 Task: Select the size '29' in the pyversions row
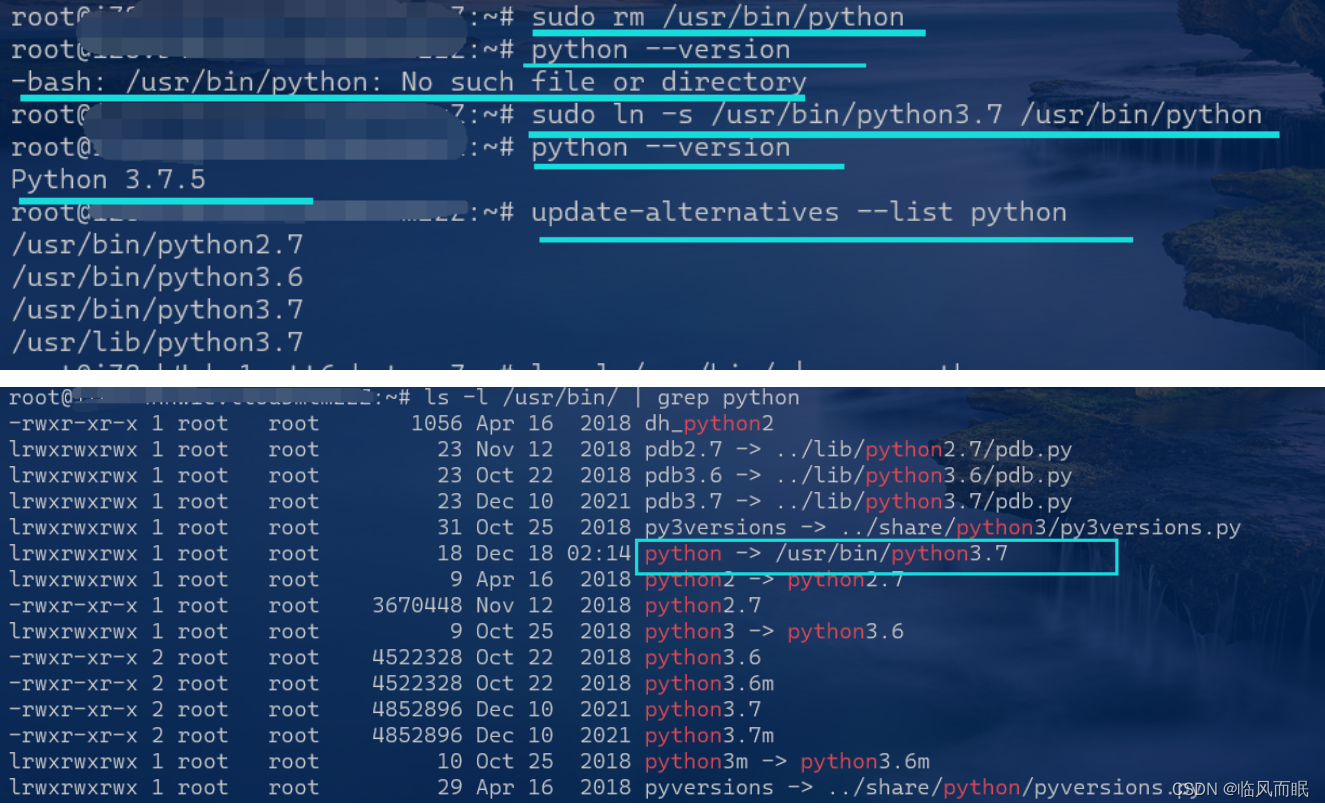click(450, 788)
